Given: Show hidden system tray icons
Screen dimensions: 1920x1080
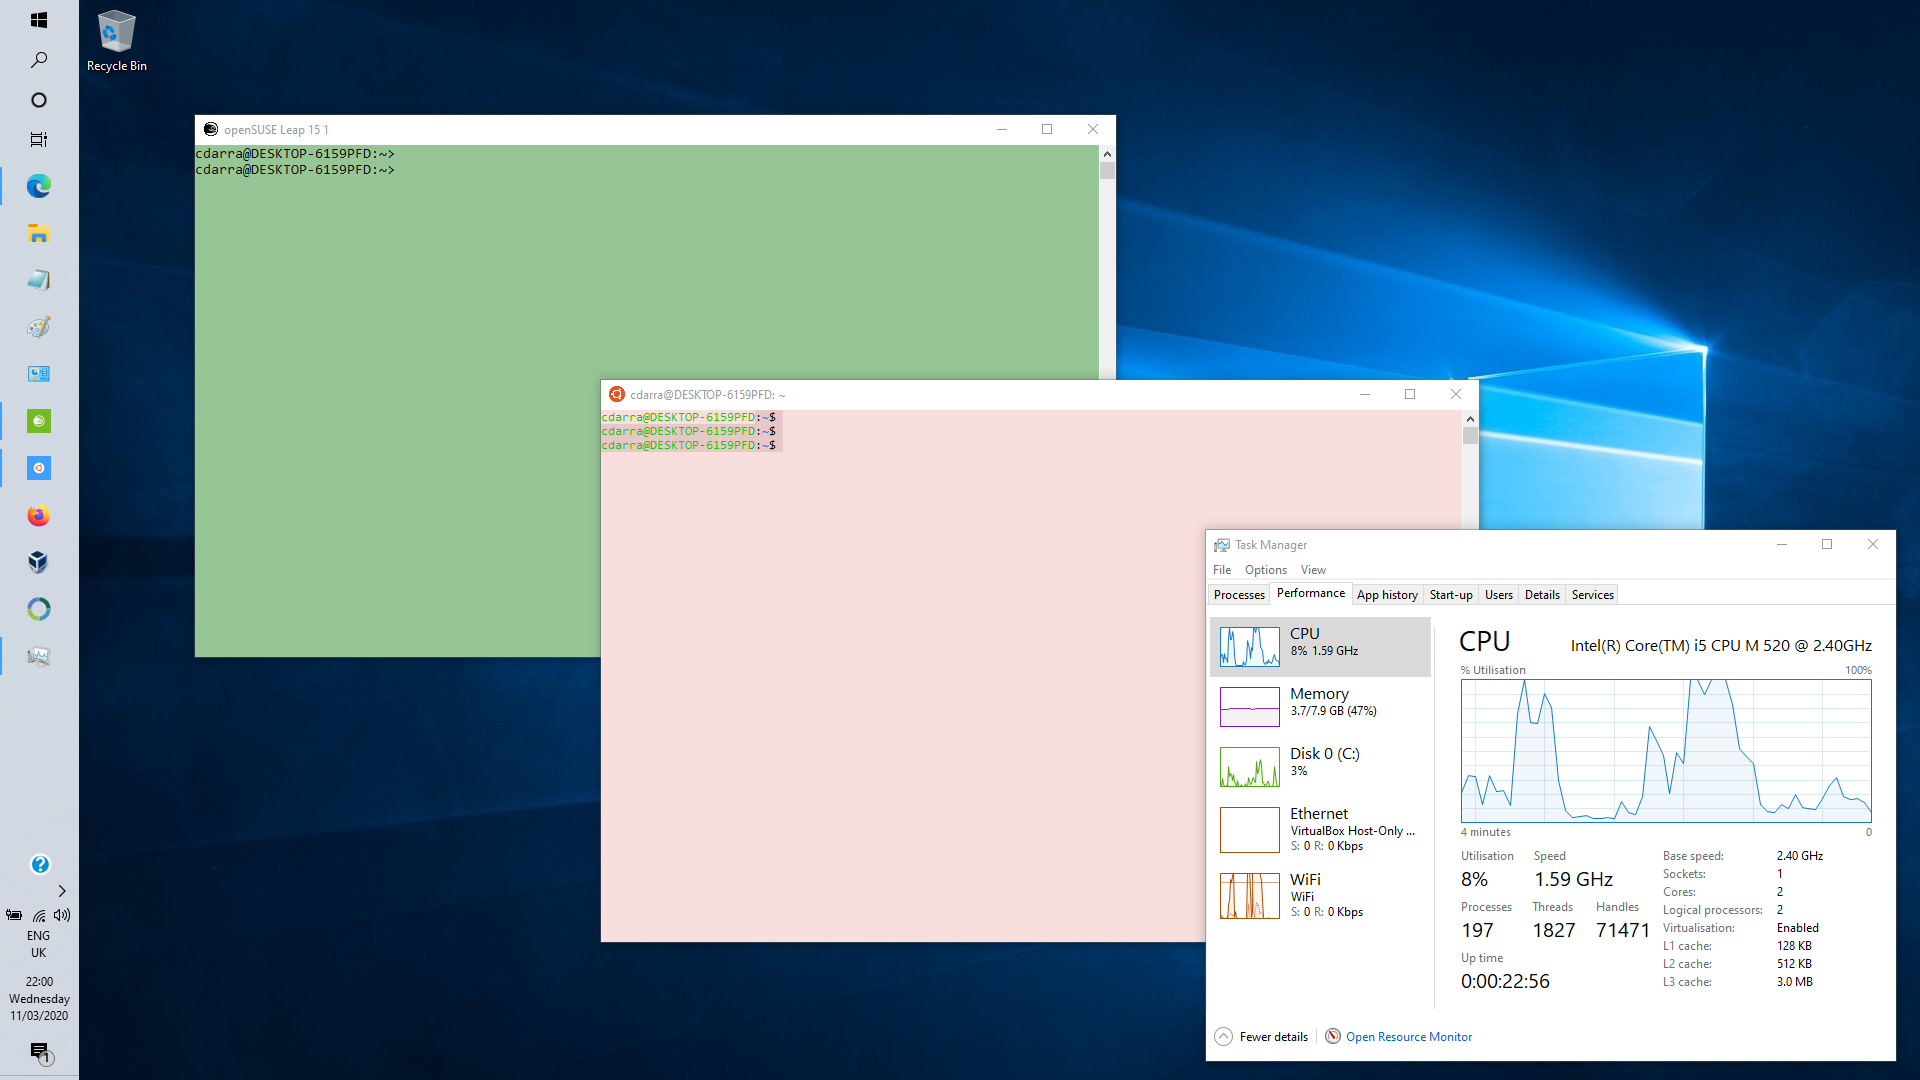Looking at the screenshot, I should coord(61,891).
